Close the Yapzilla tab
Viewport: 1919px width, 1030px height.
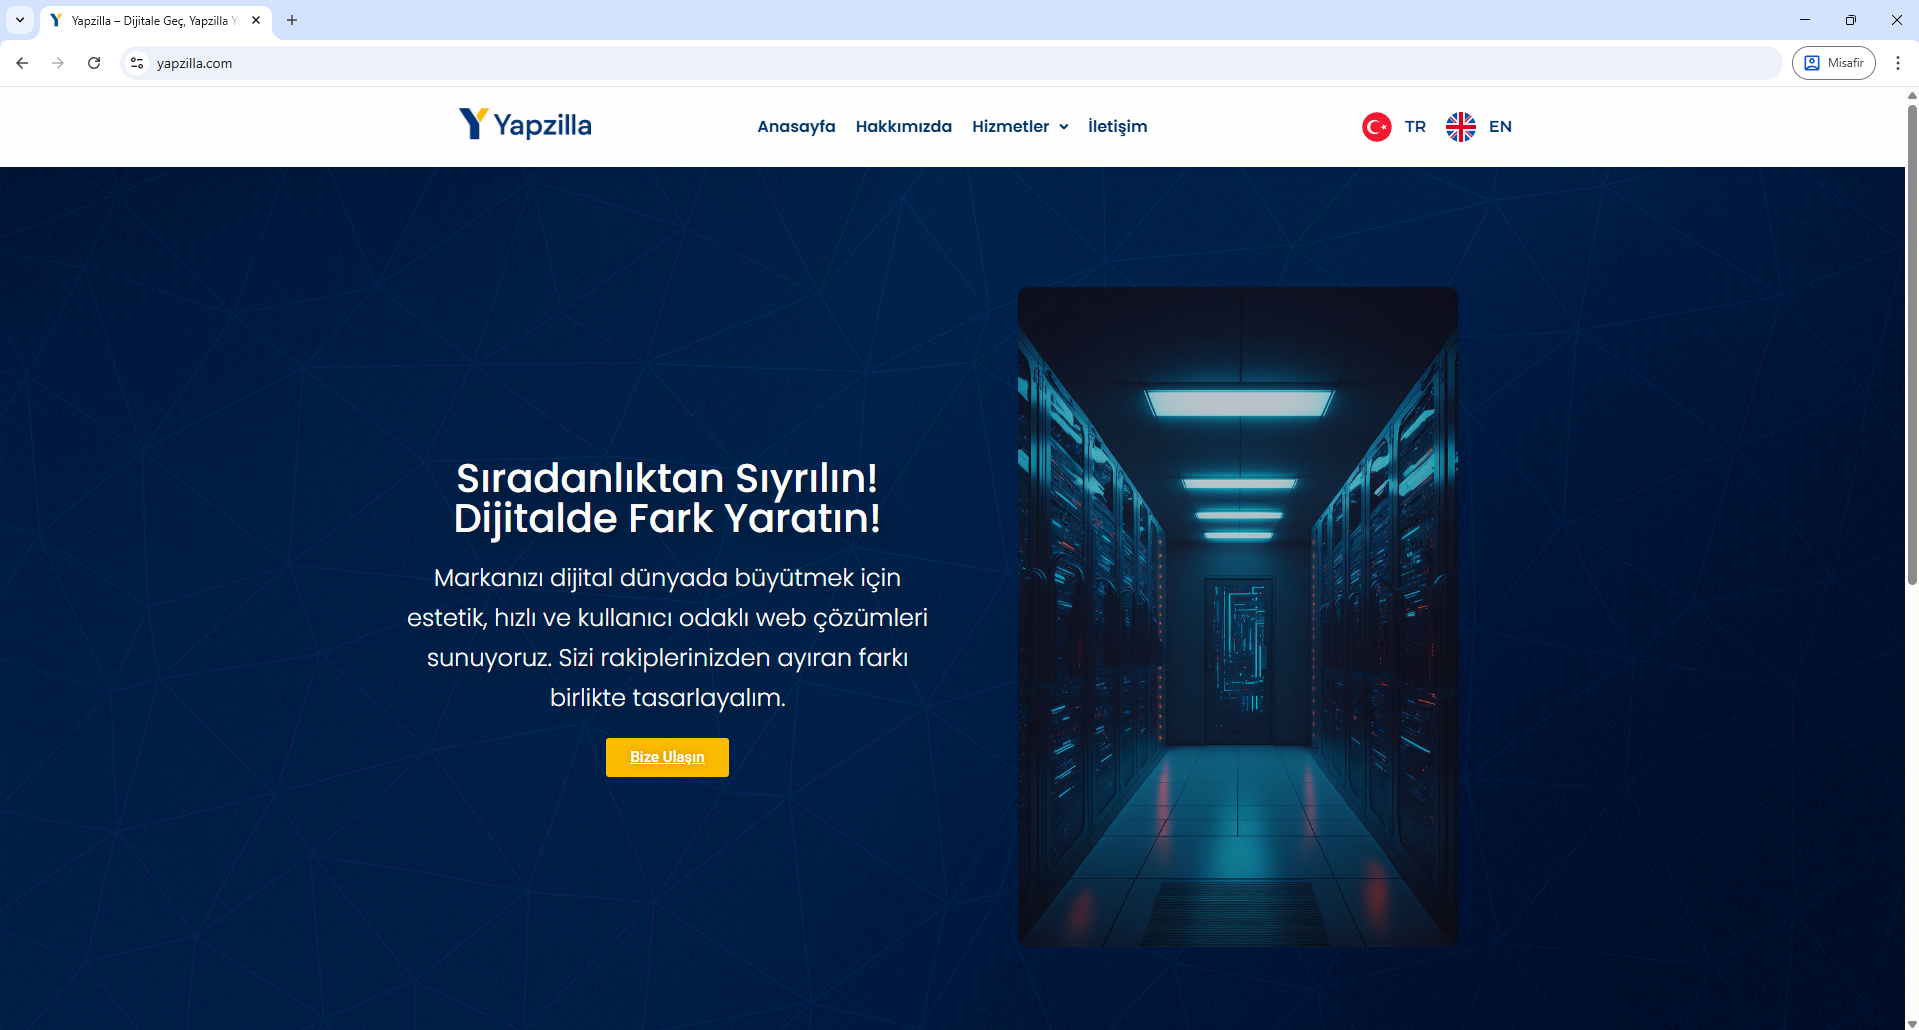coord(256,20)
